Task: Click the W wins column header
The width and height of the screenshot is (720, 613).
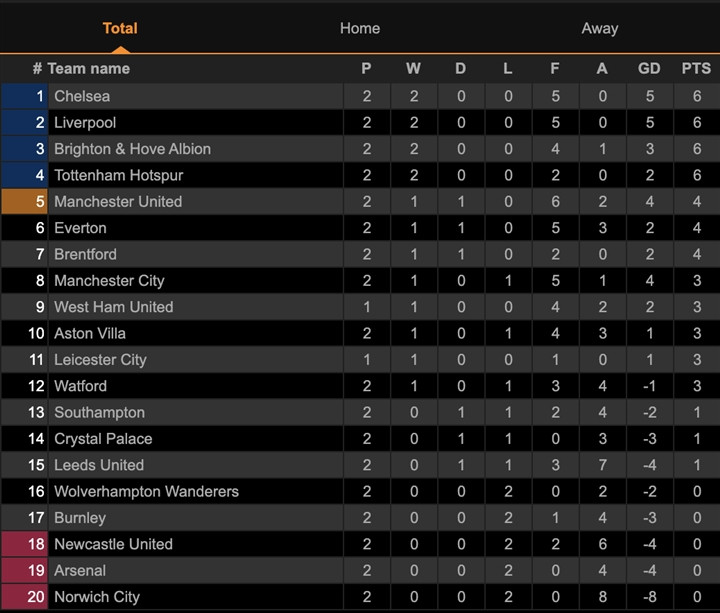Action: 413,69
